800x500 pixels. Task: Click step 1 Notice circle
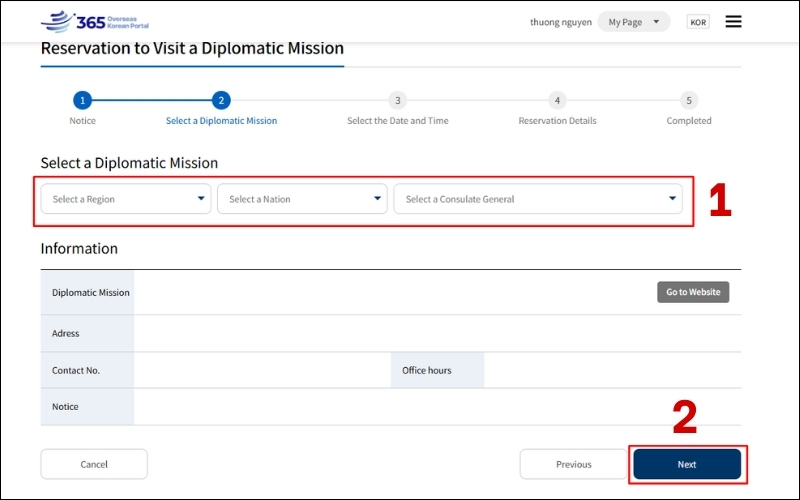coord(82,101)
